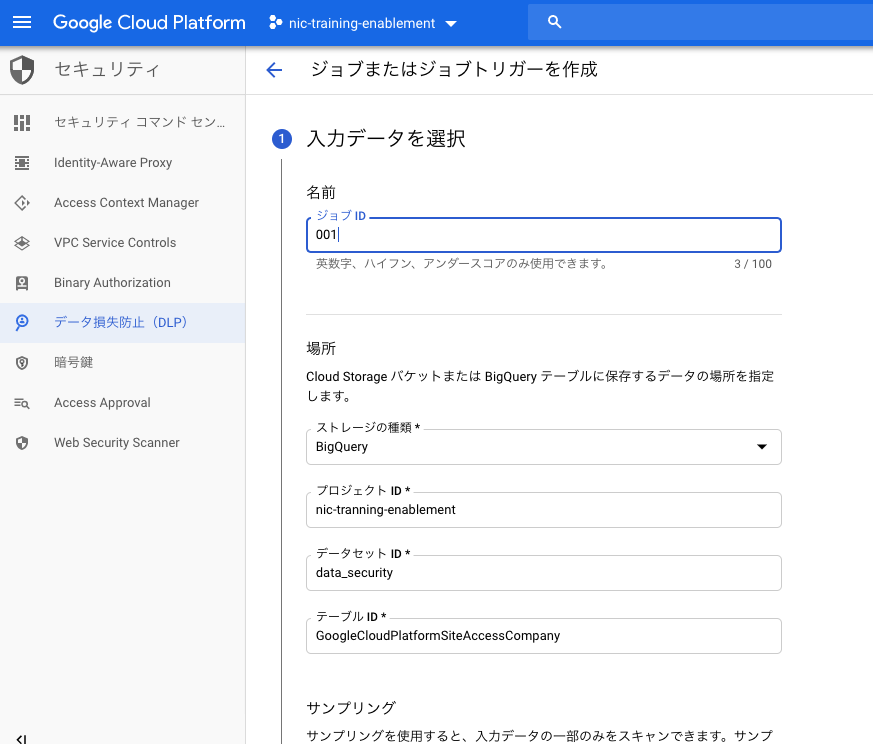Click the 名前 section label
873x744 pixels.
point(321,193)
